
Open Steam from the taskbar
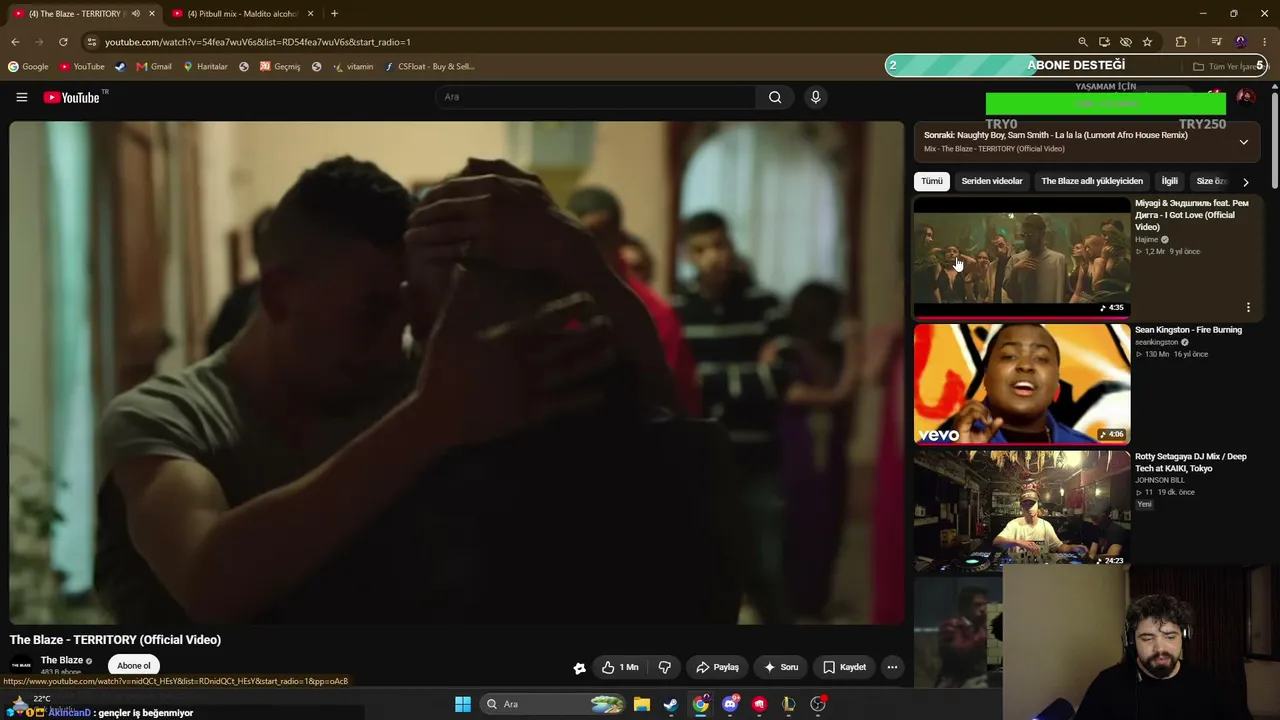click(x=670, y=704)
